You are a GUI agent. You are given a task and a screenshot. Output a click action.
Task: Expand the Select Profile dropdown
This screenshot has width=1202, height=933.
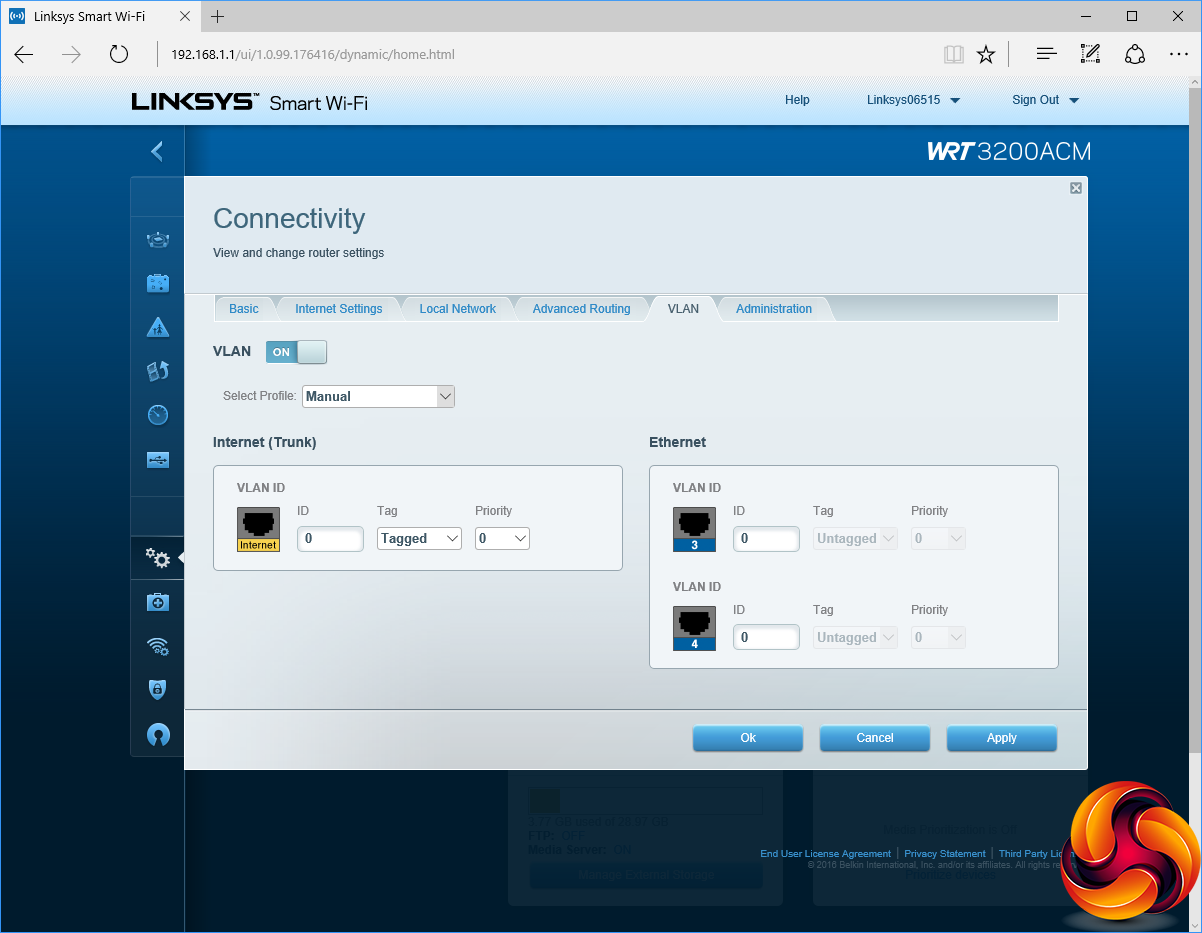[x=378, y=396]
